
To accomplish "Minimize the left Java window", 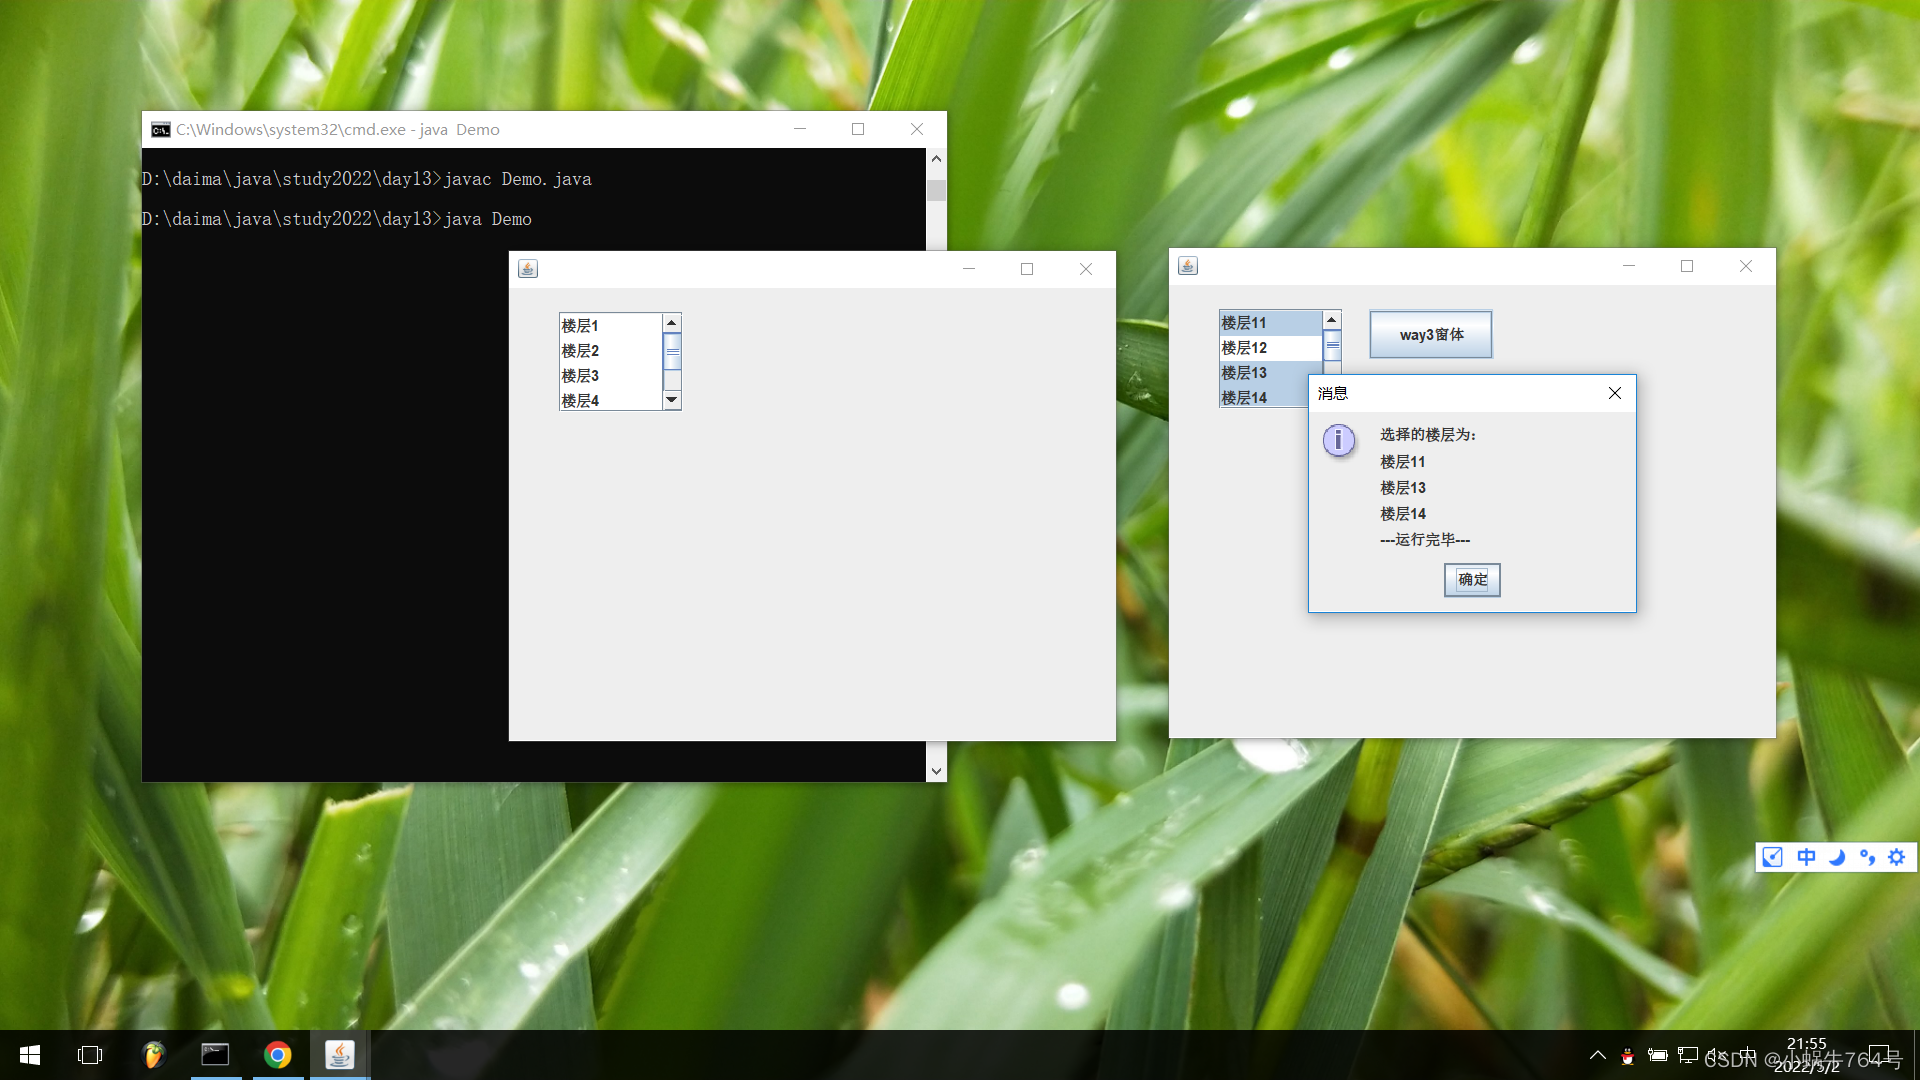I will [x=969, y=269].
